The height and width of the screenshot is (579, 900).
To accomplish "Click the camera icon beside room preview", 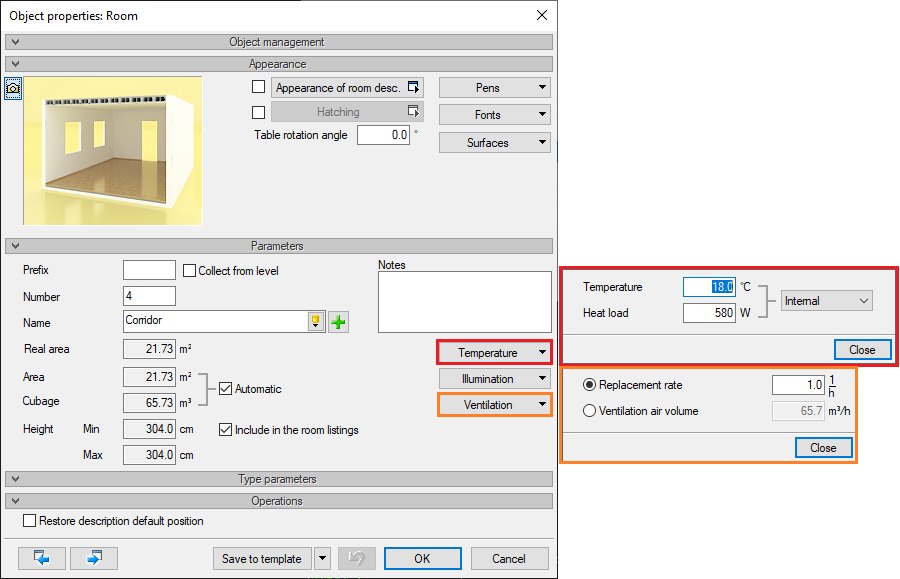I will (x=13, y=88).
